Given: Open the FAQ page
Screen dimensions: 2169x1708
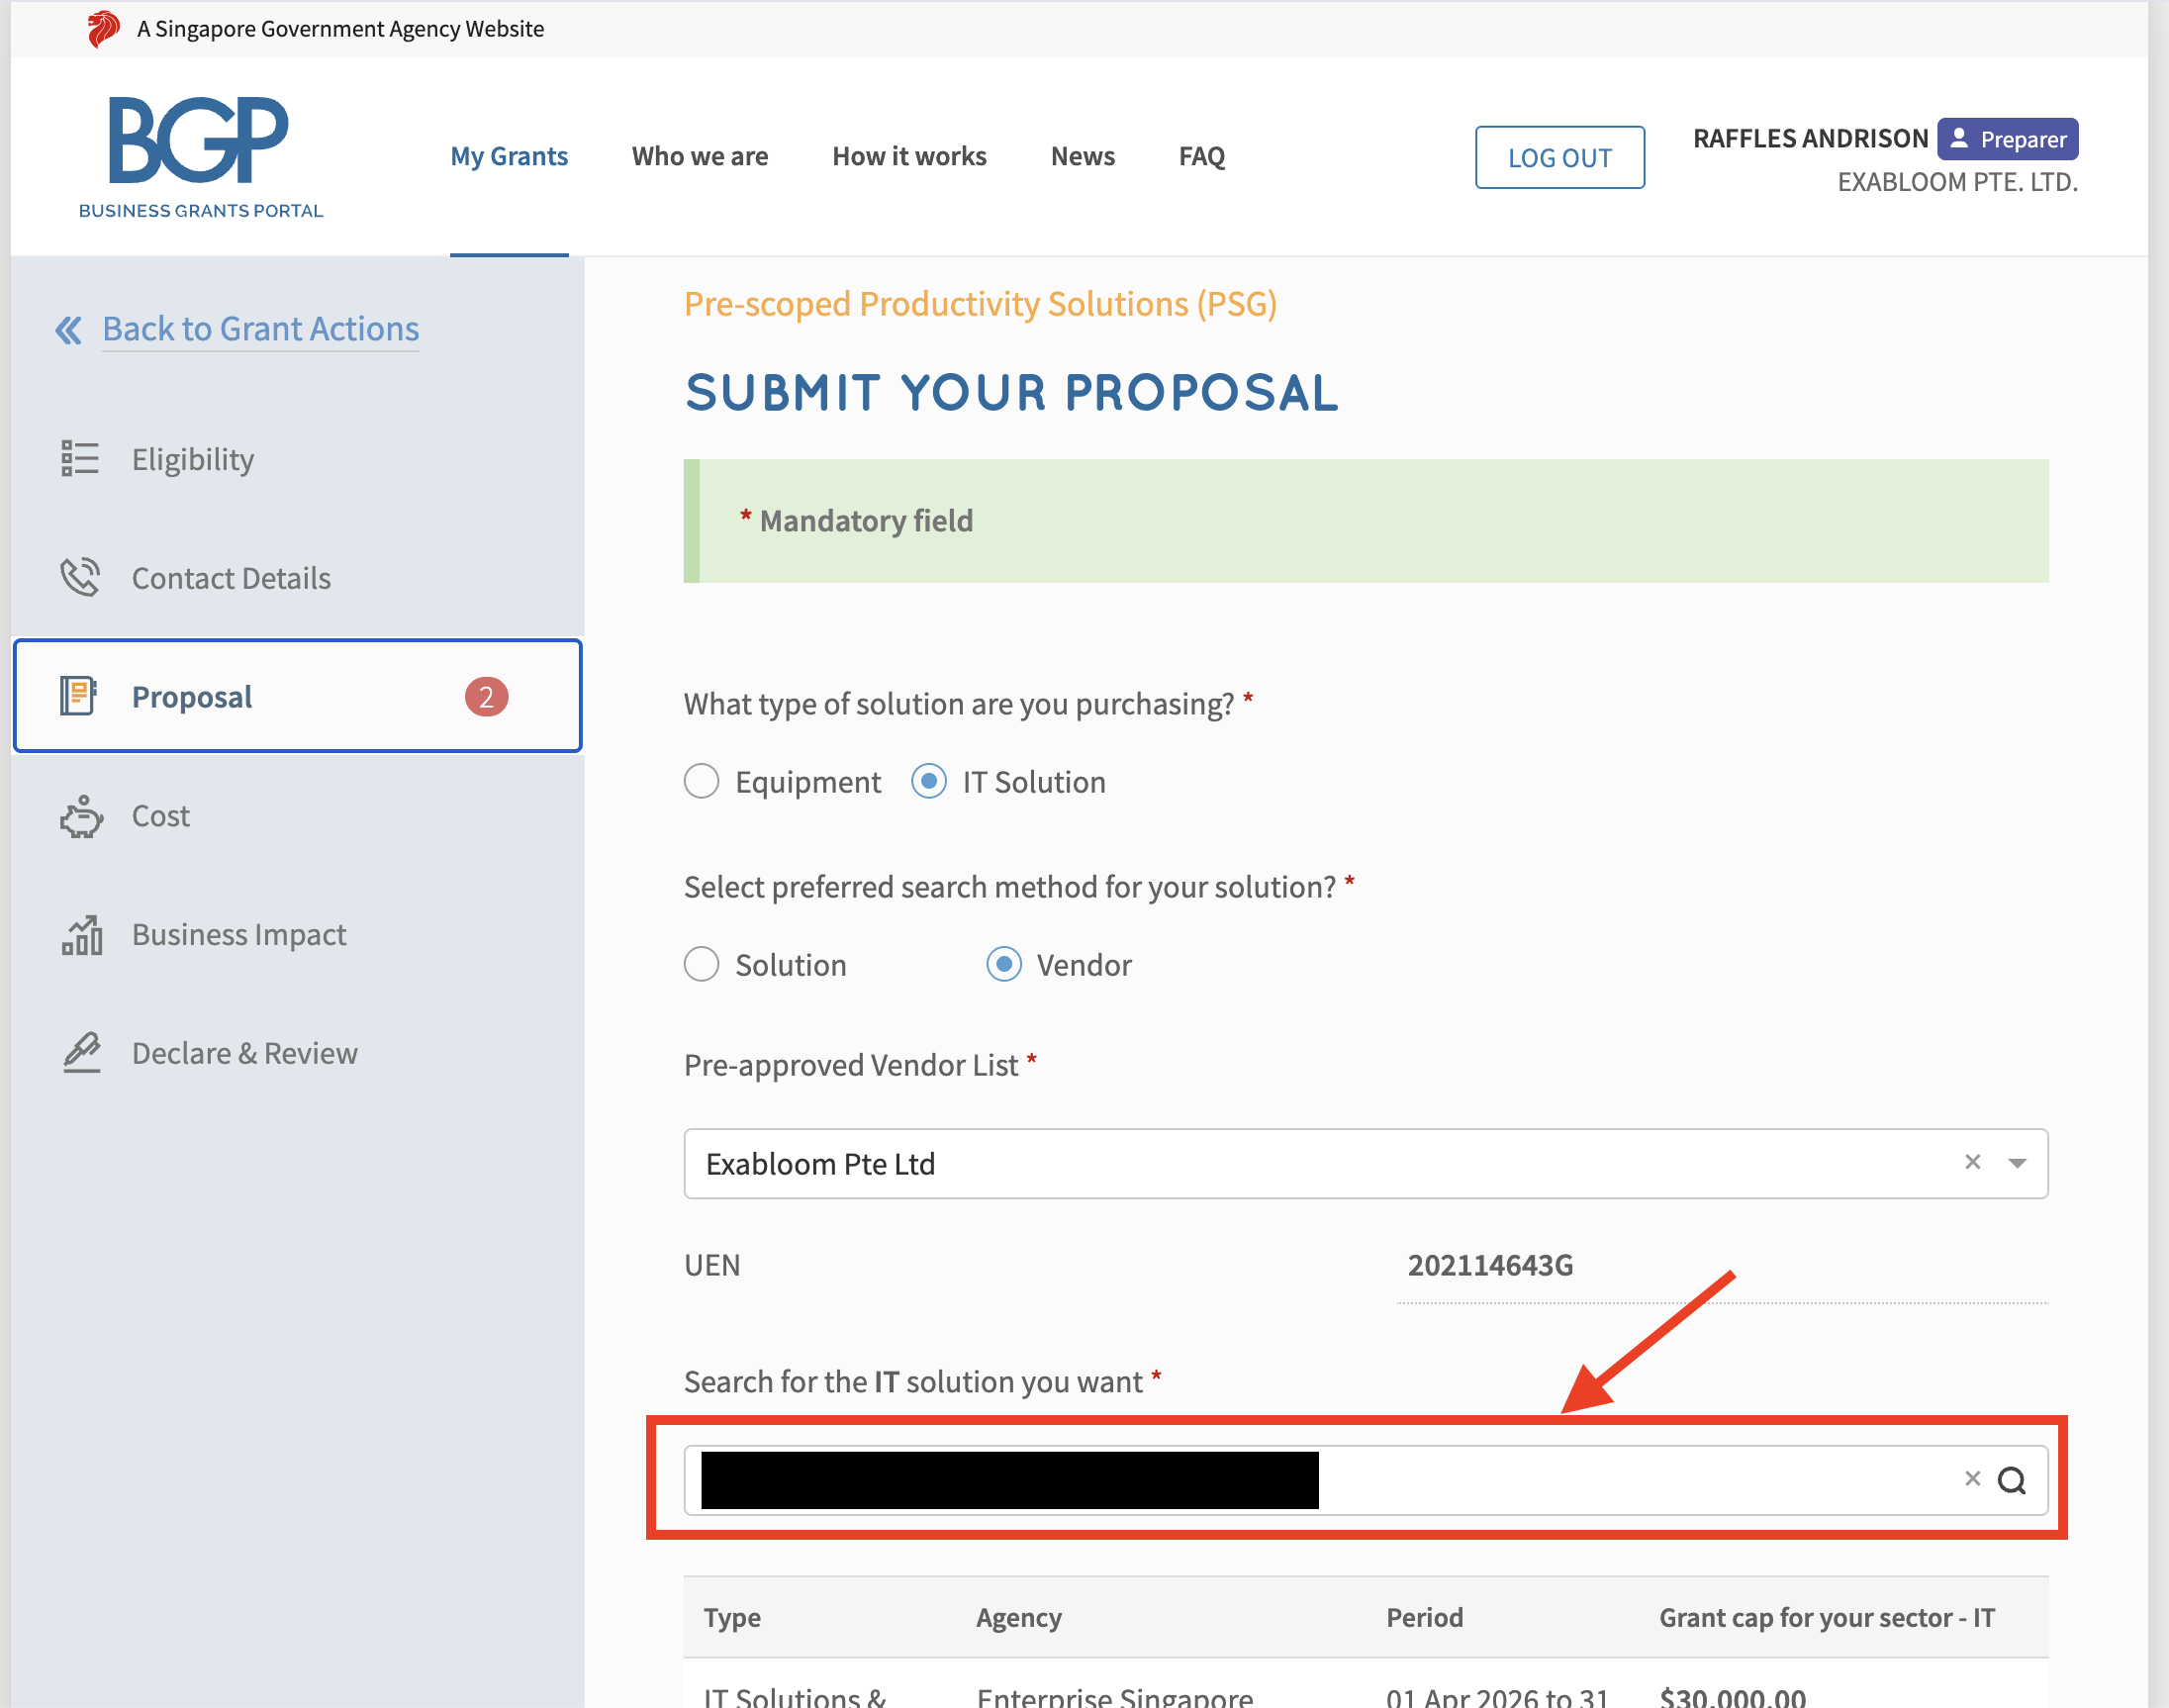Looking at the screenshot, I should pos(1201,156).
